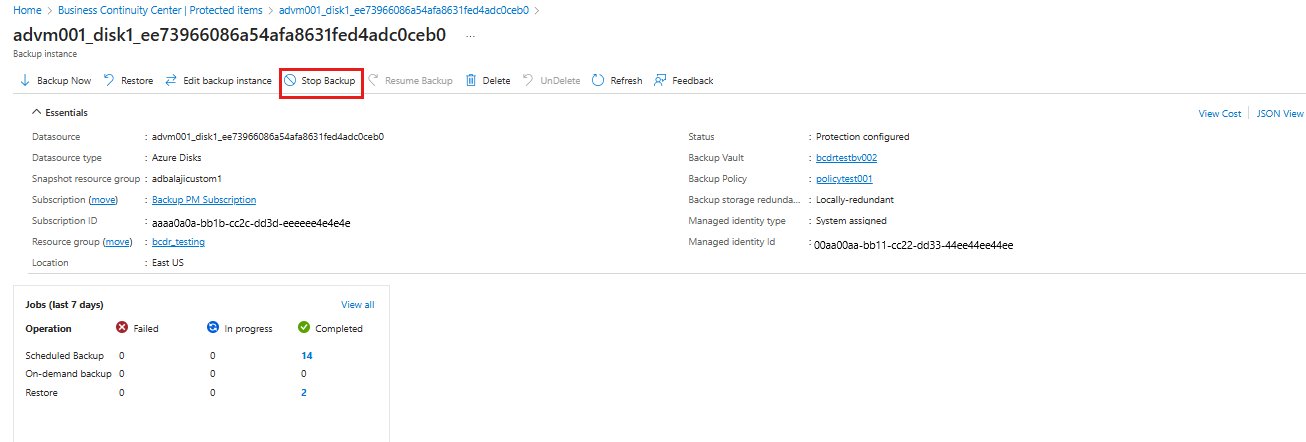
Task: Click Edit backup instance label
Action: [227, 81]
